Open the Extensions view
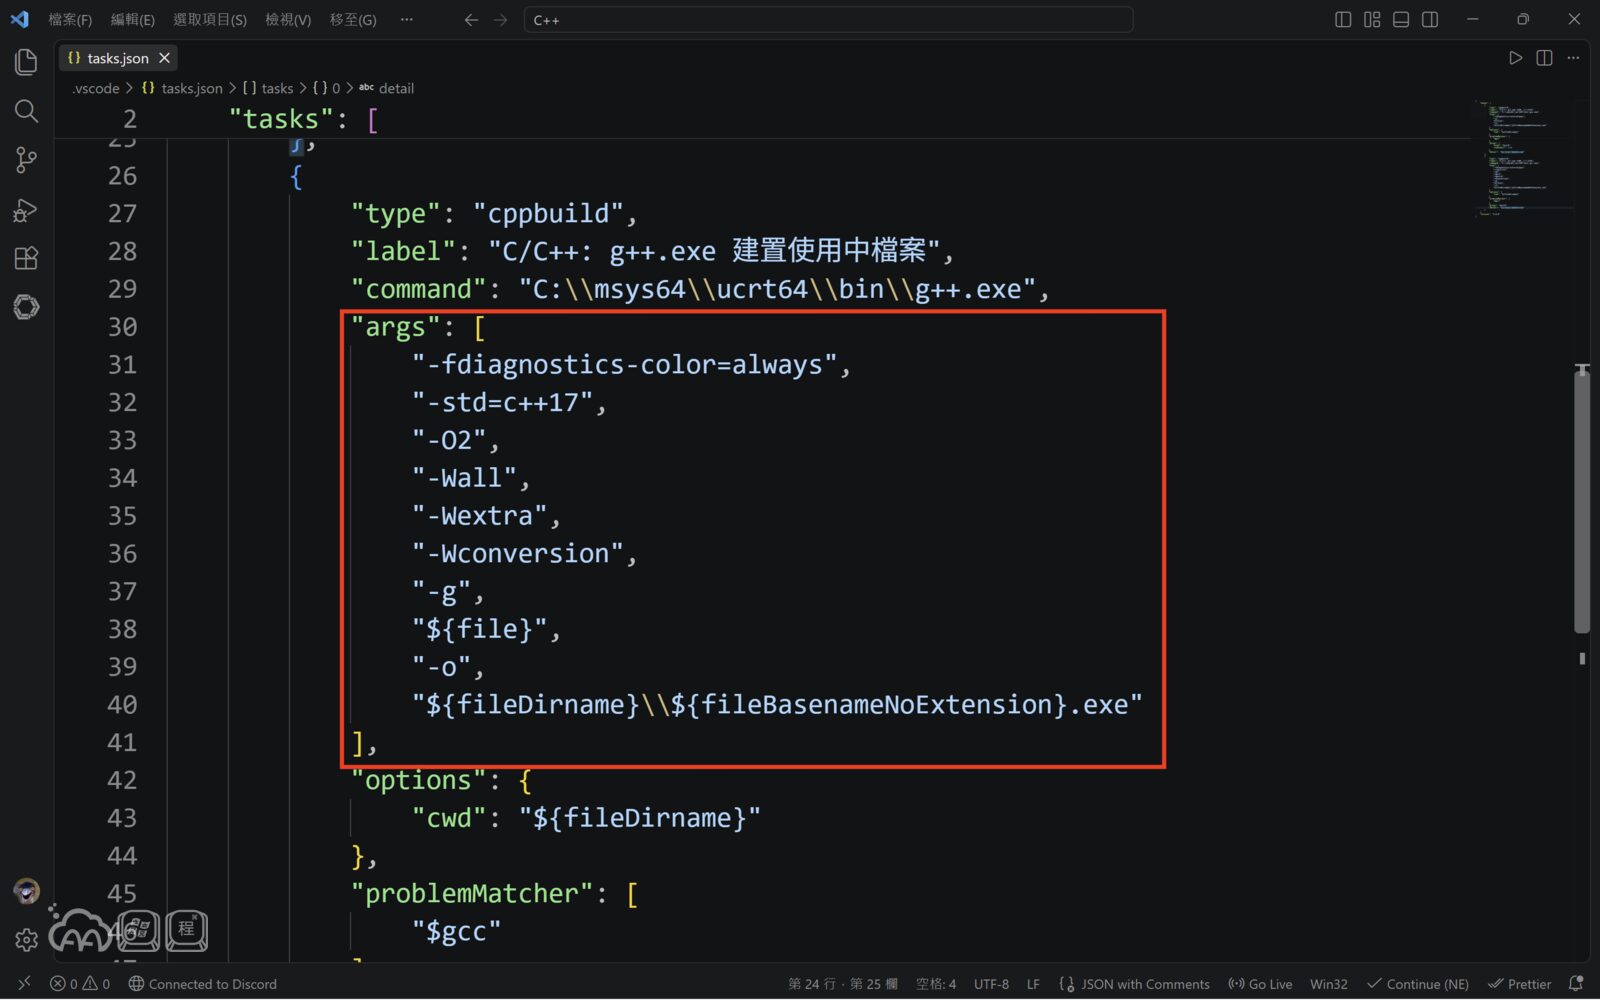 26,258
